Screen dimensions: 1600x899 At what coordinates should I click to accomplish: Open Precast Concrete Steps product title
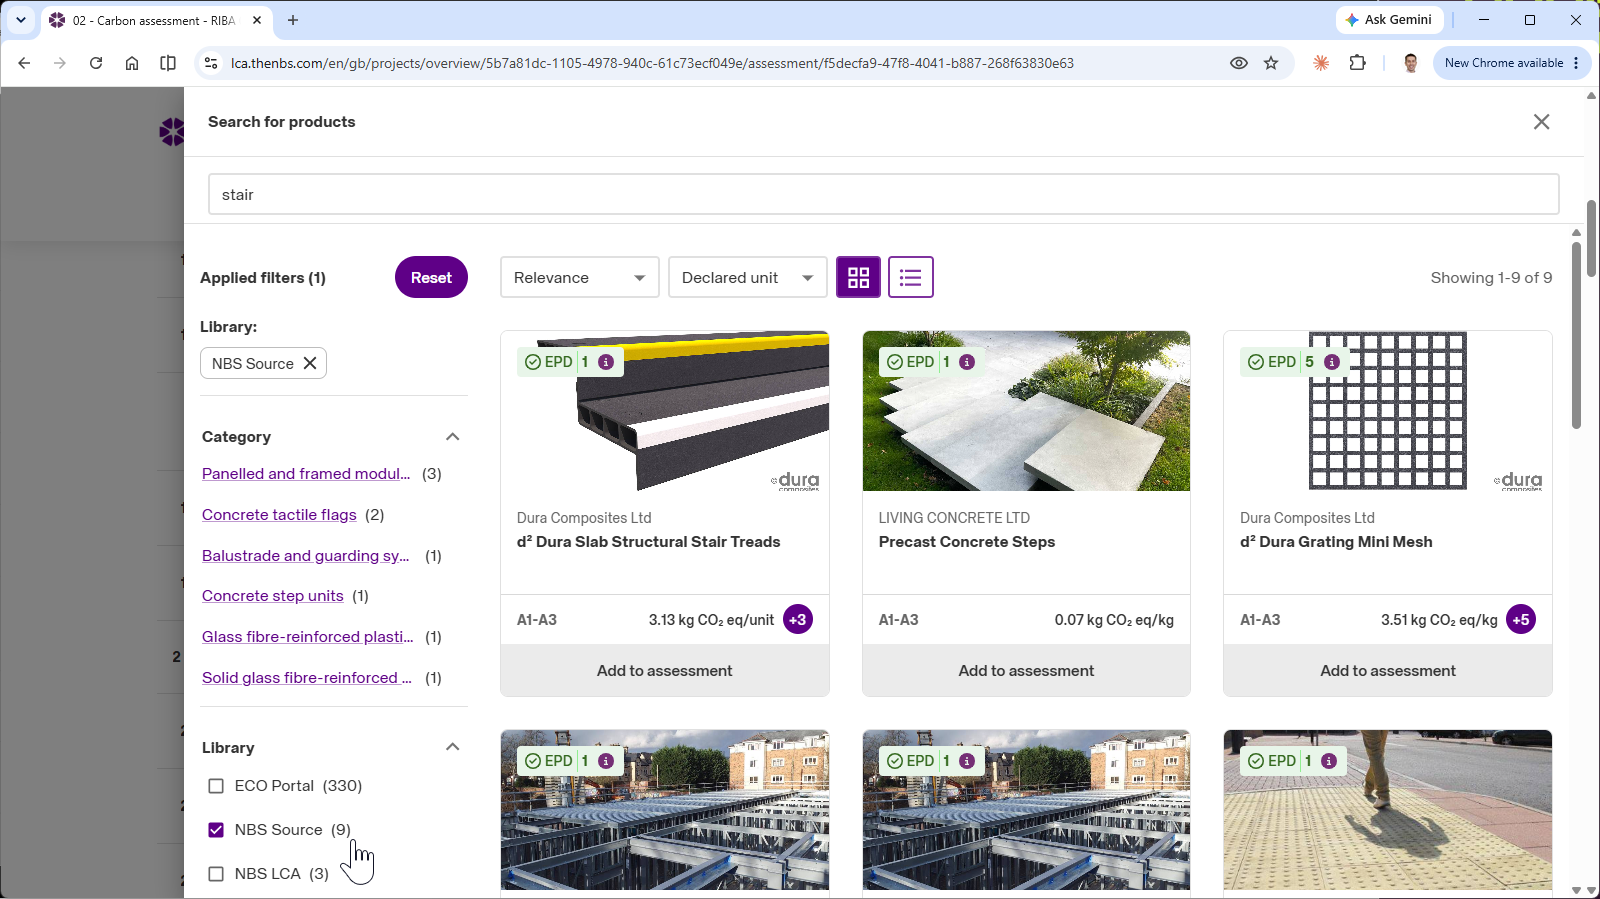967,542
